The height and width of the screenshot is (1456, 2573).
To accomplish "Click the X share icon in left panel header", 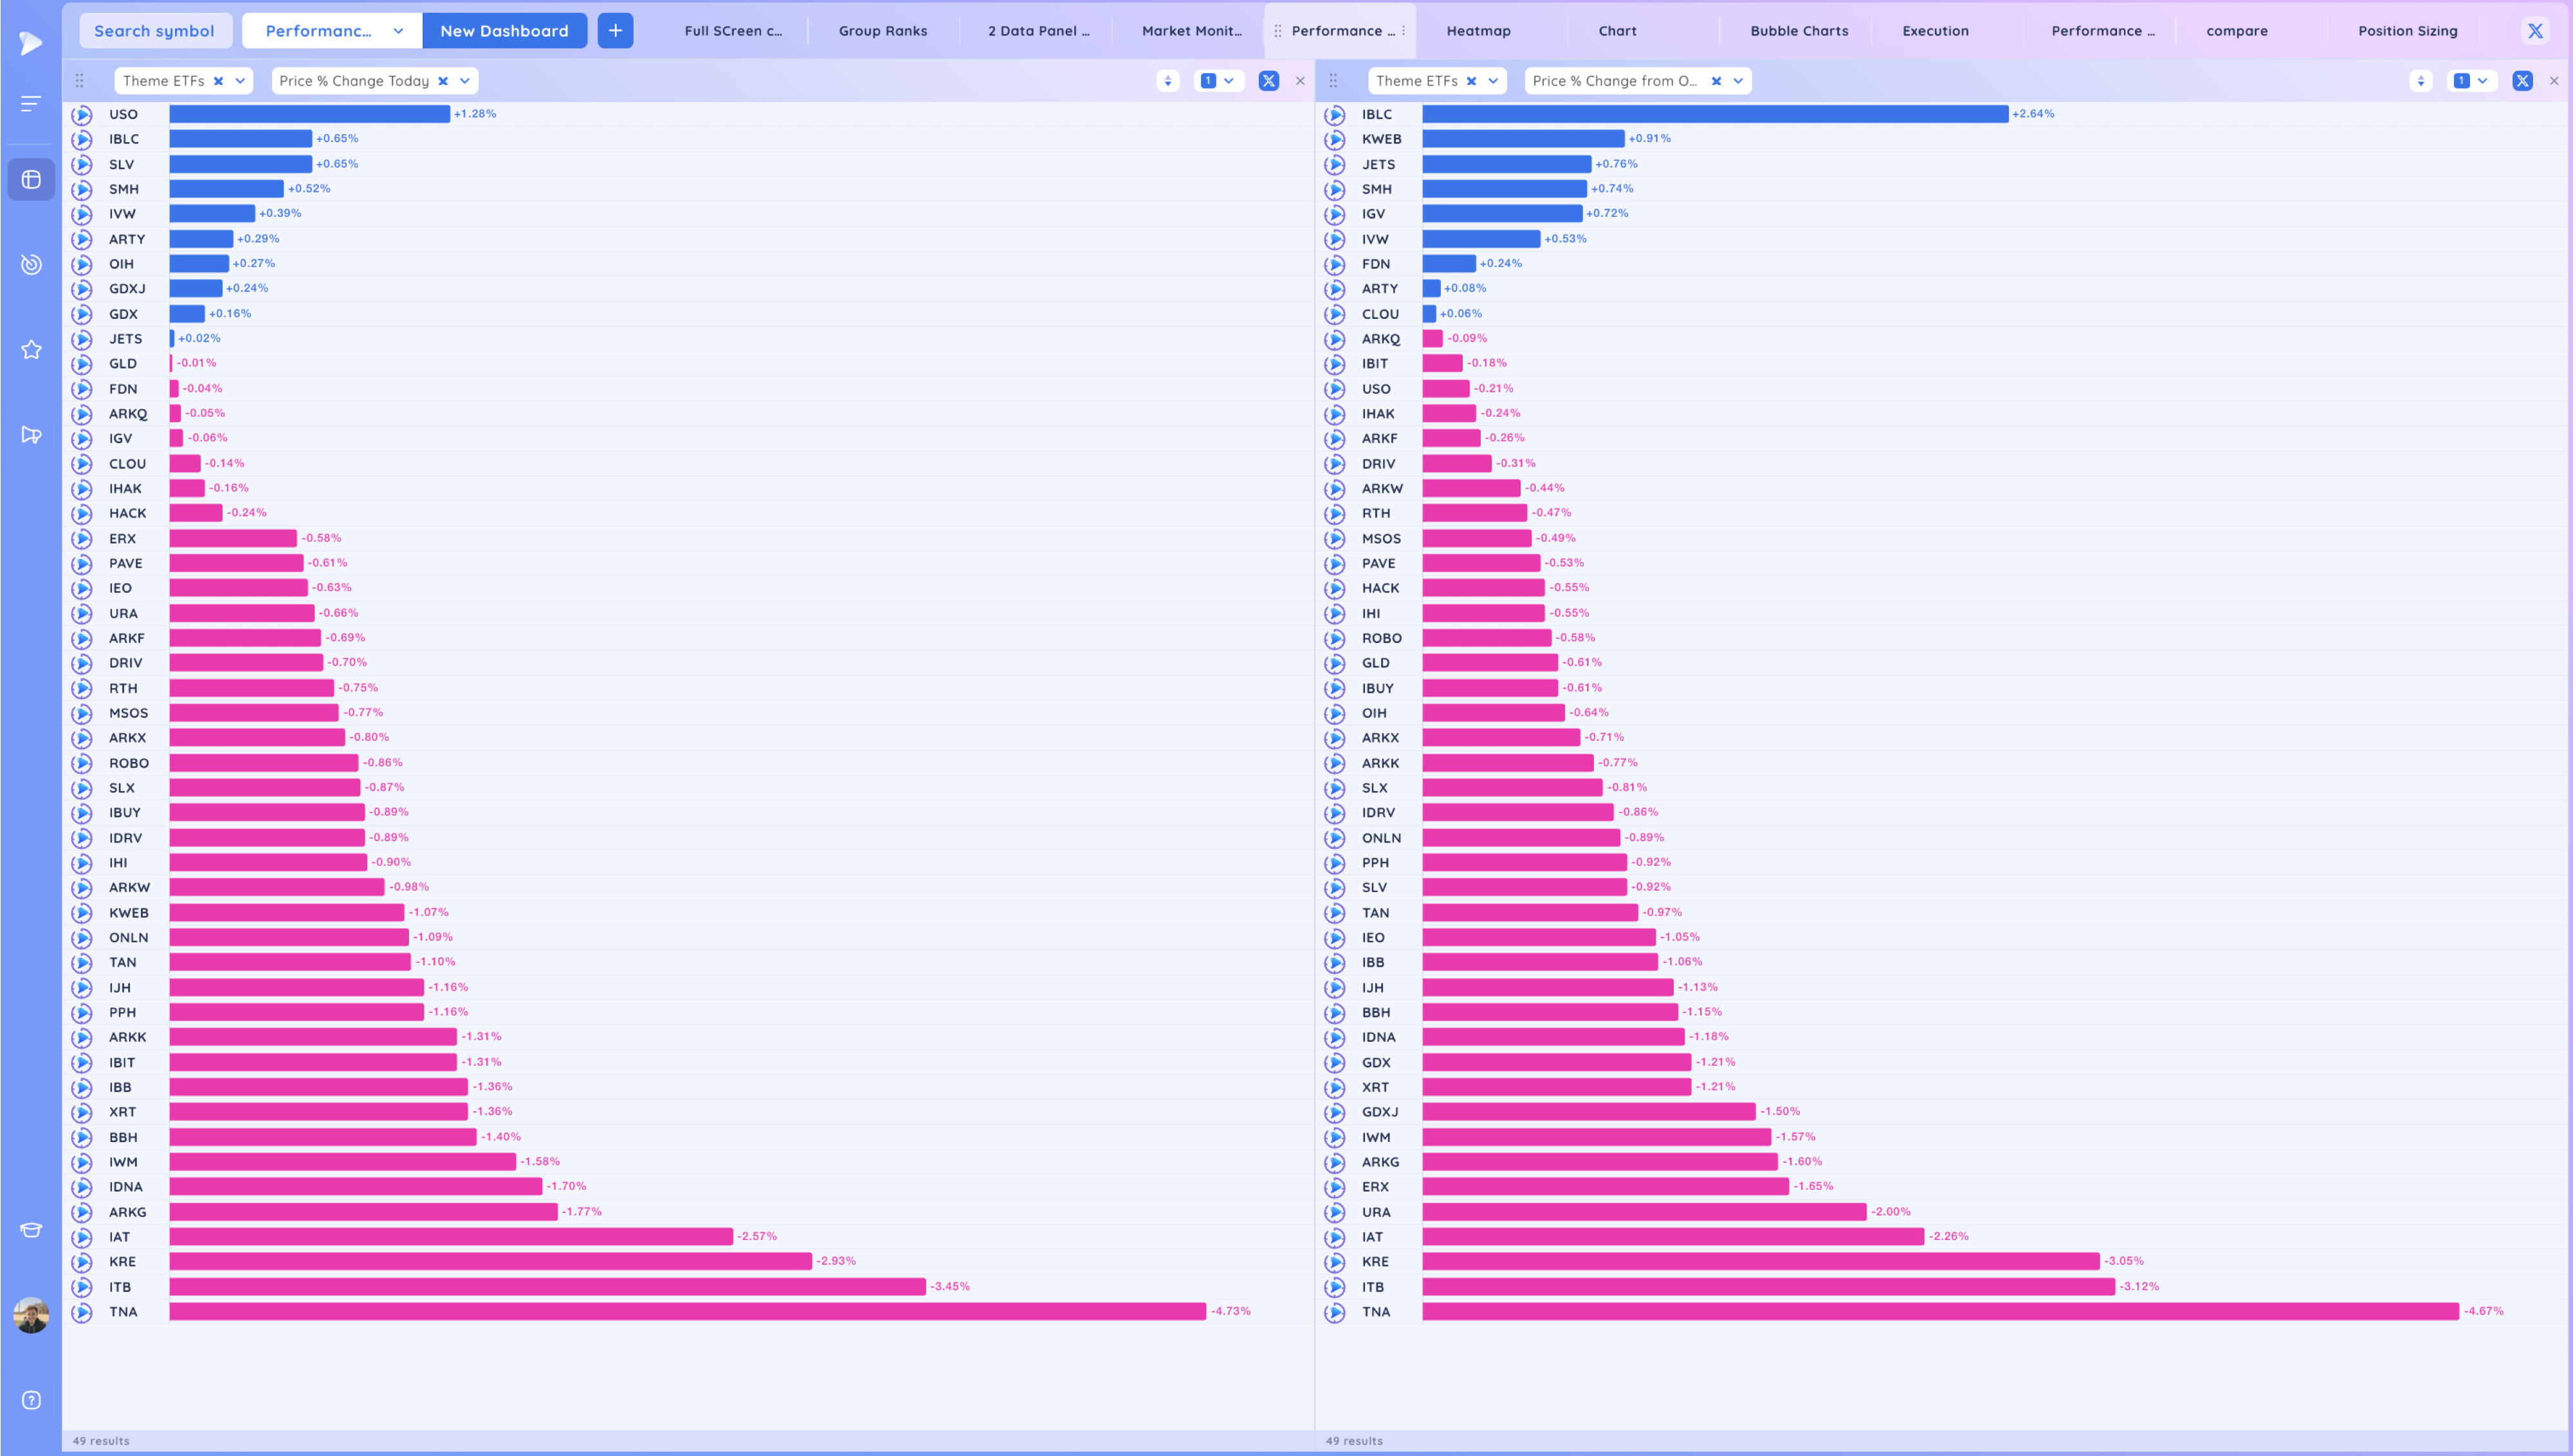I will click(x=1268, y=81).
